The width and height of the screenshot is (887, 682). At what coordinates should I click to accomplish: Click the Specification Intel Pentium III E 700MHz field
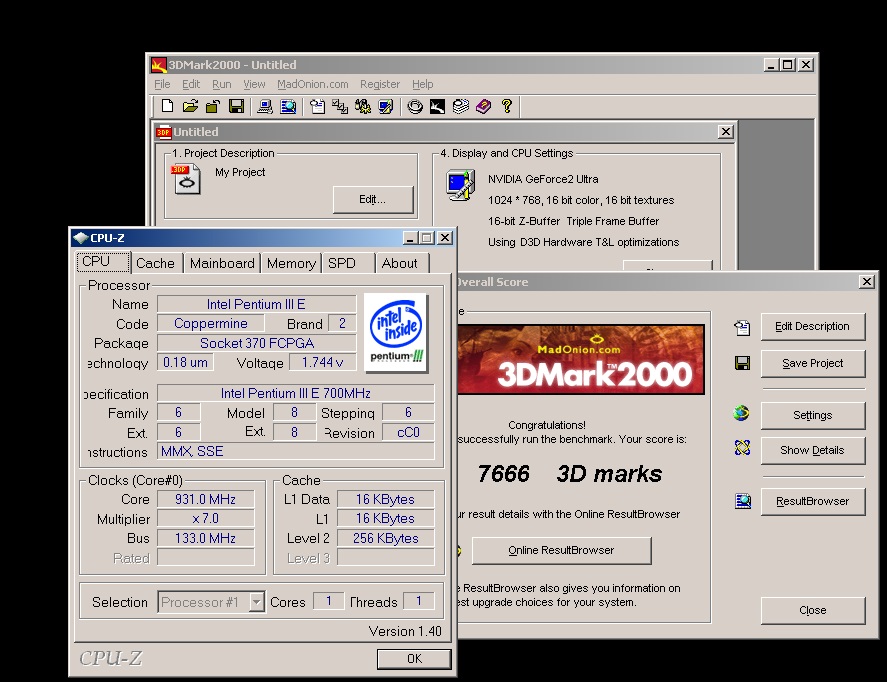(x=295, y=393)
